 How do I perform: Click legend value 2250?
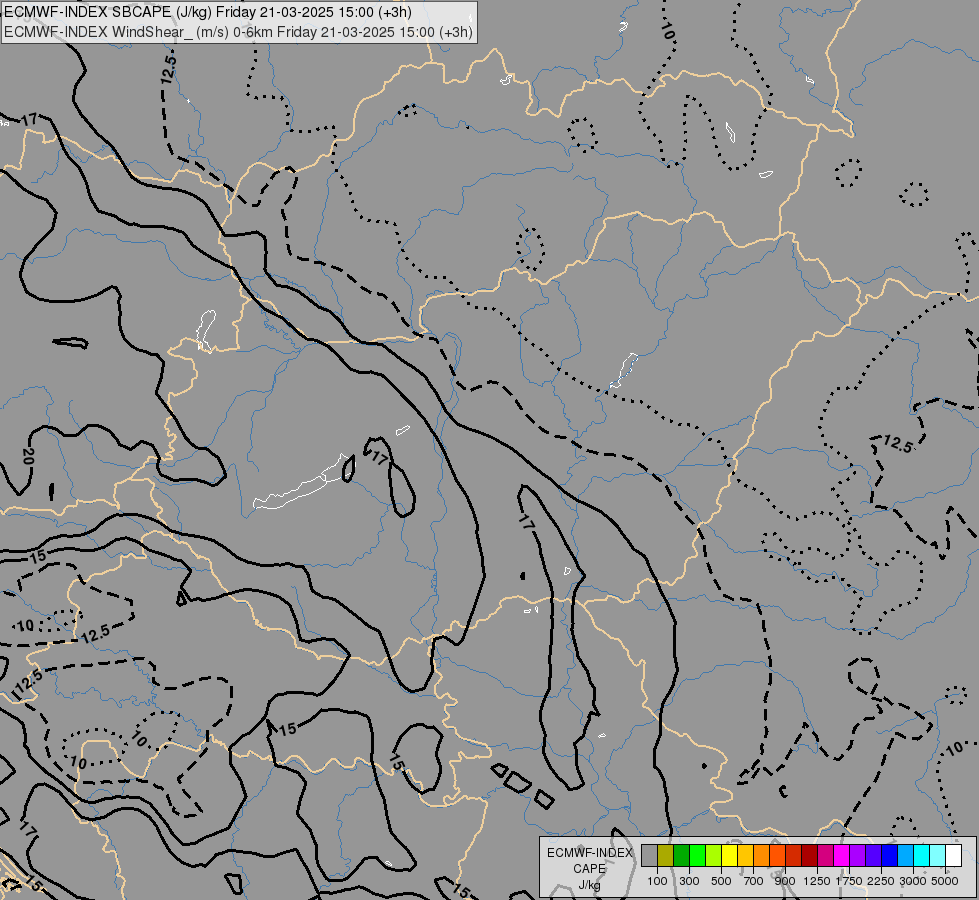tap(881, 881)
